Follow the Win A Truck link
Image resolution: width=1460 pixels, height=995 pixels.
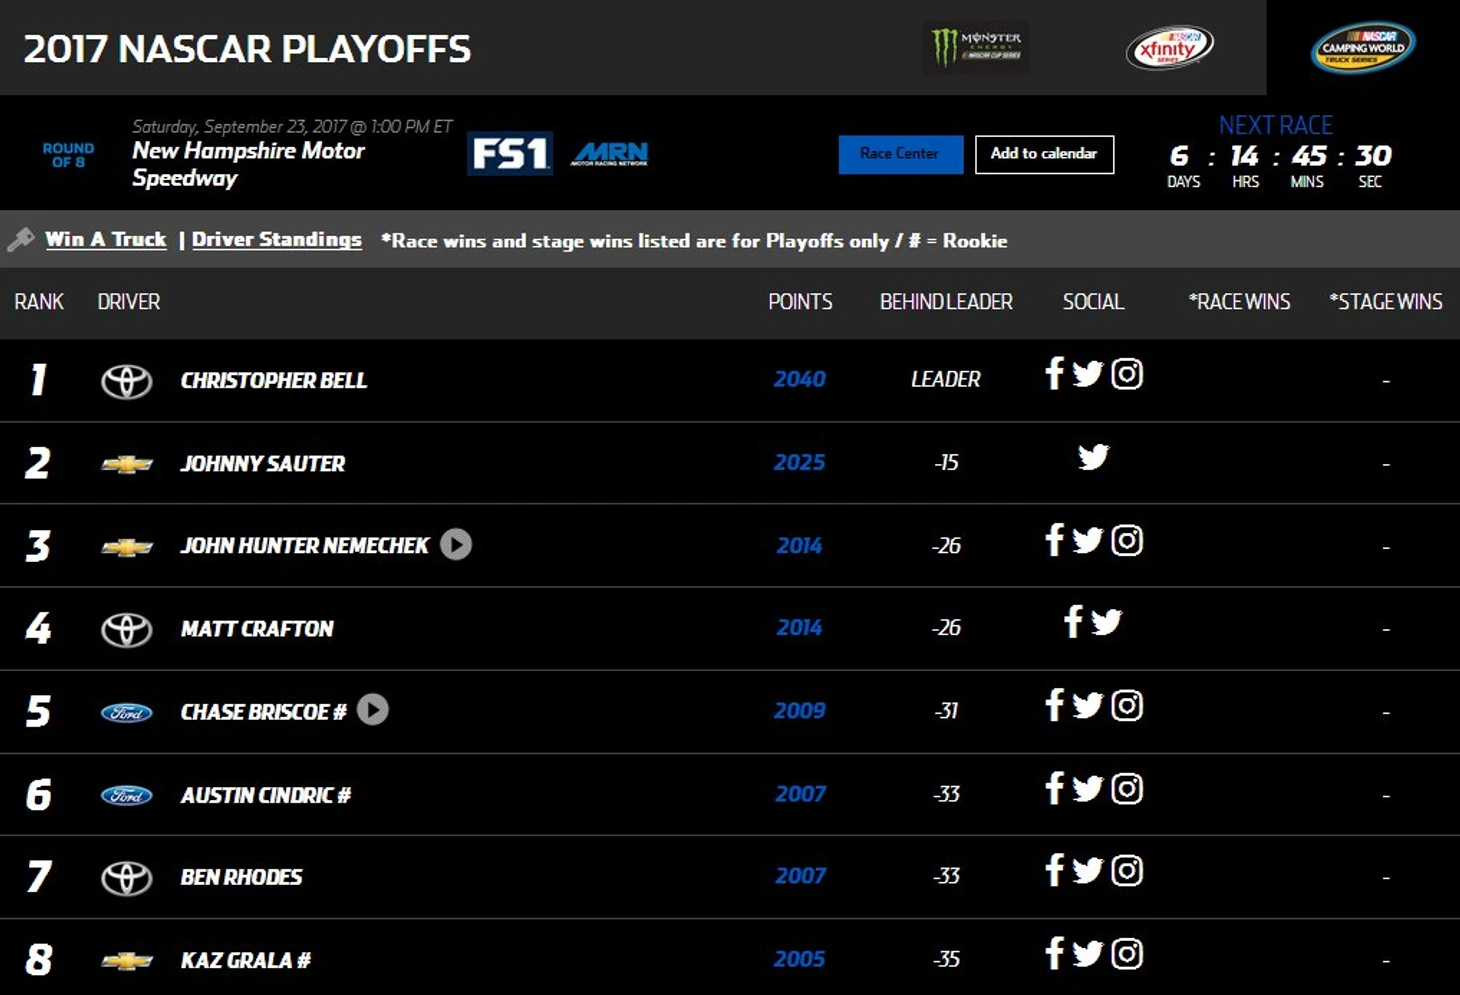point(106,239)
